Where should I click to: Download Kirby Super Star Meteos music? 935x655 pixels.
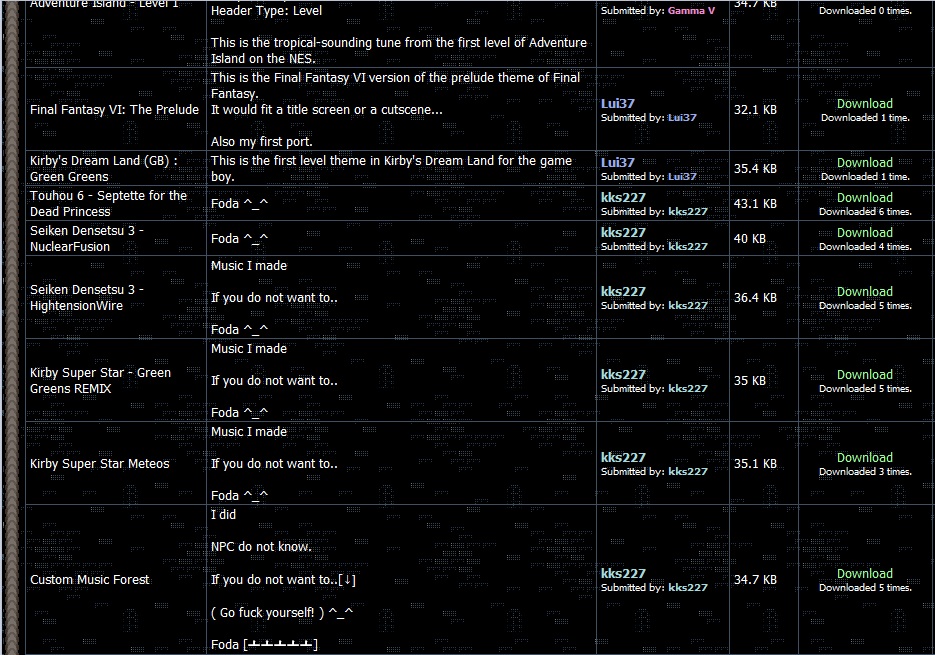click(865, 458)
